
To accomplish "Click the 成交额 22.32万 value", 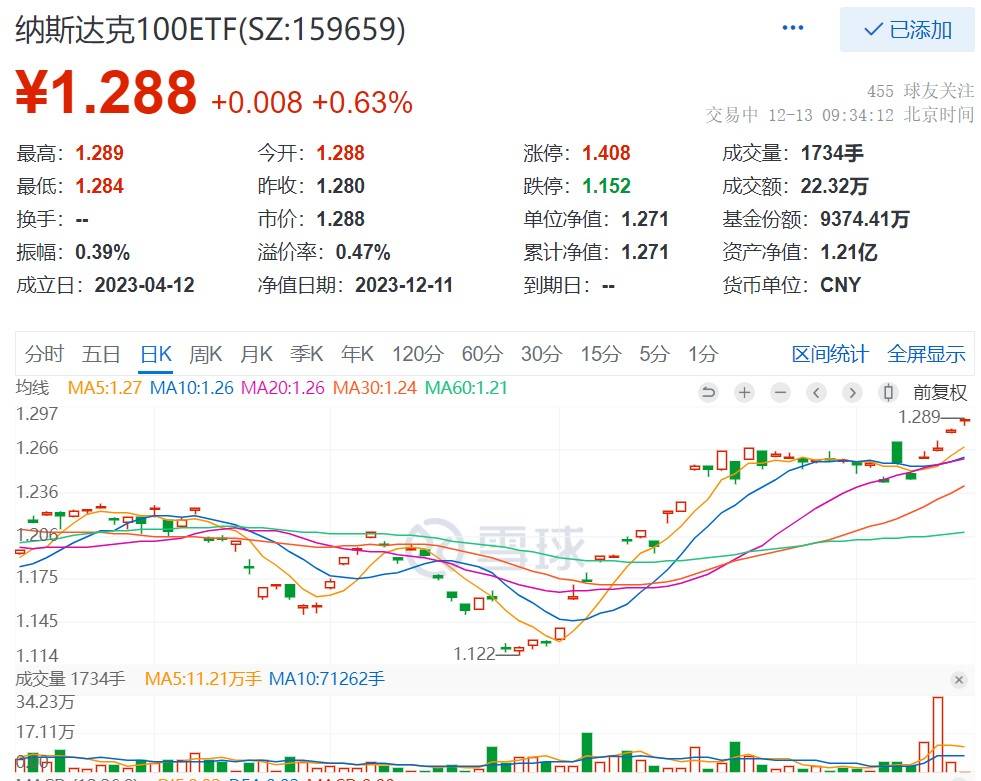I will 835,186.
